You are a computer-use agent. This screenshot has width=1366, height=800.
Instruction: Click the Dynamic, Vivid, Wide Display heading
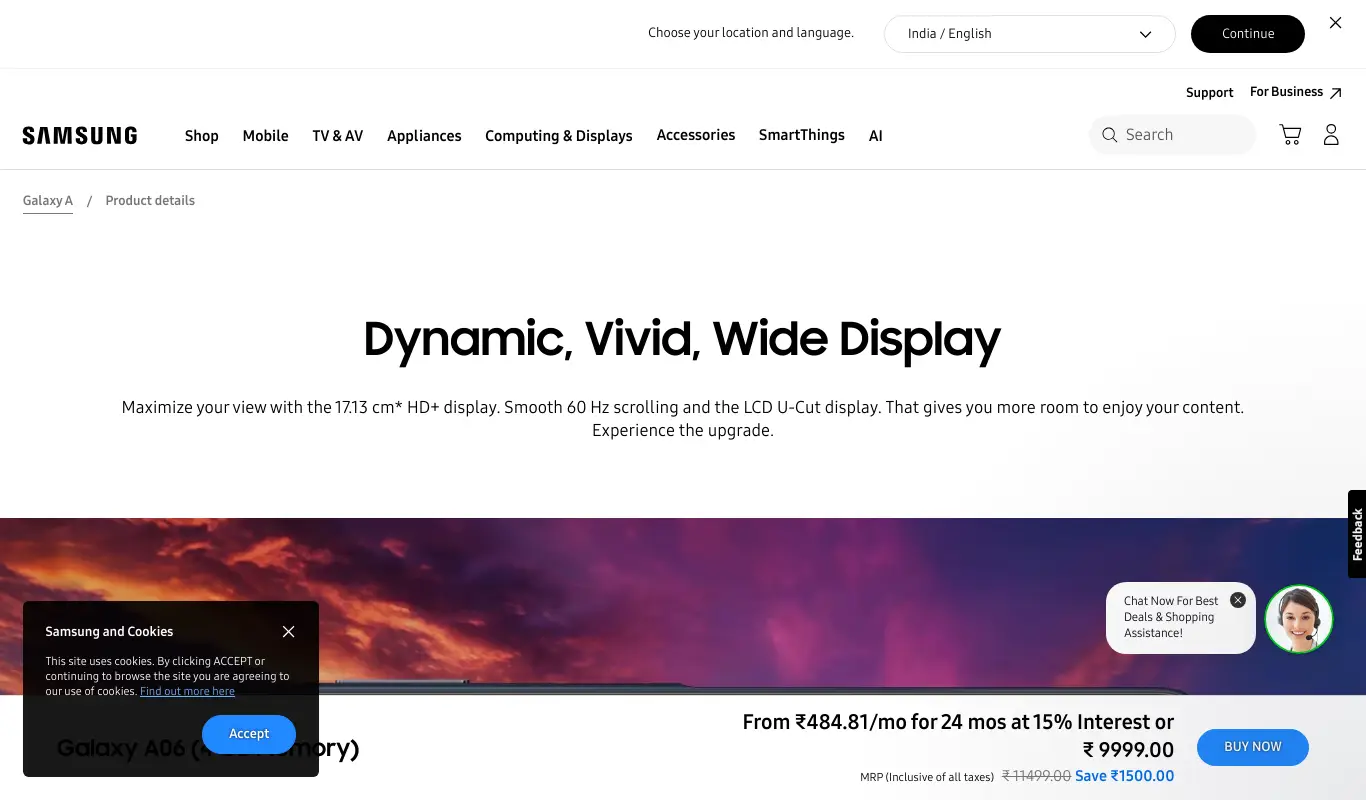pyautogui.click(x=682, y=339)
